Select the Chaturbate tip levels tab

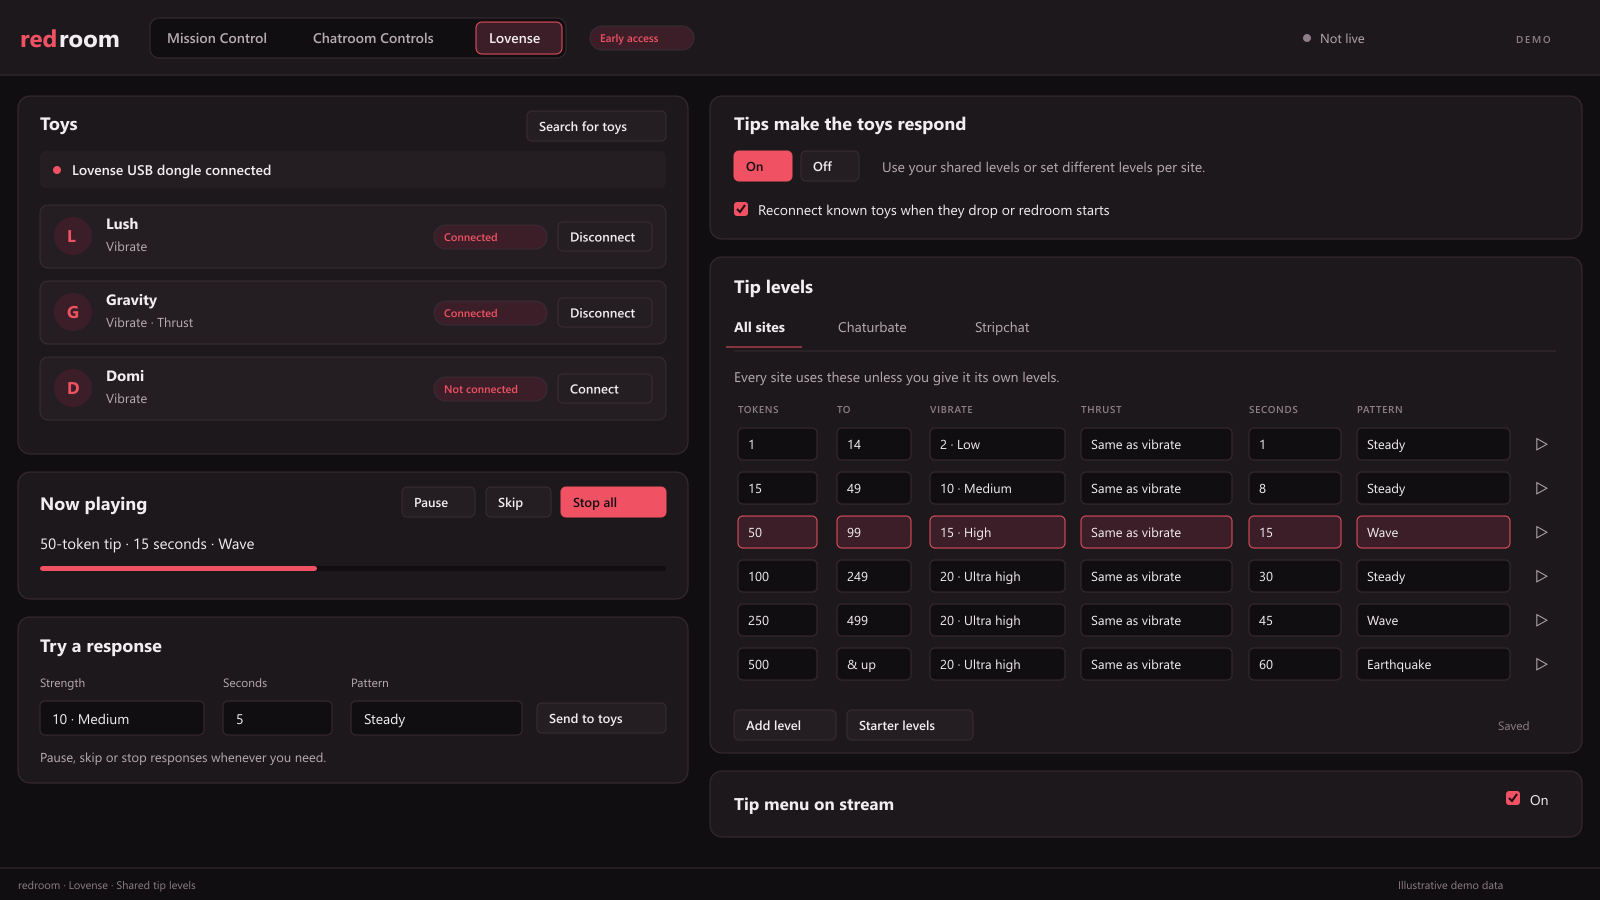click(872, 327)
